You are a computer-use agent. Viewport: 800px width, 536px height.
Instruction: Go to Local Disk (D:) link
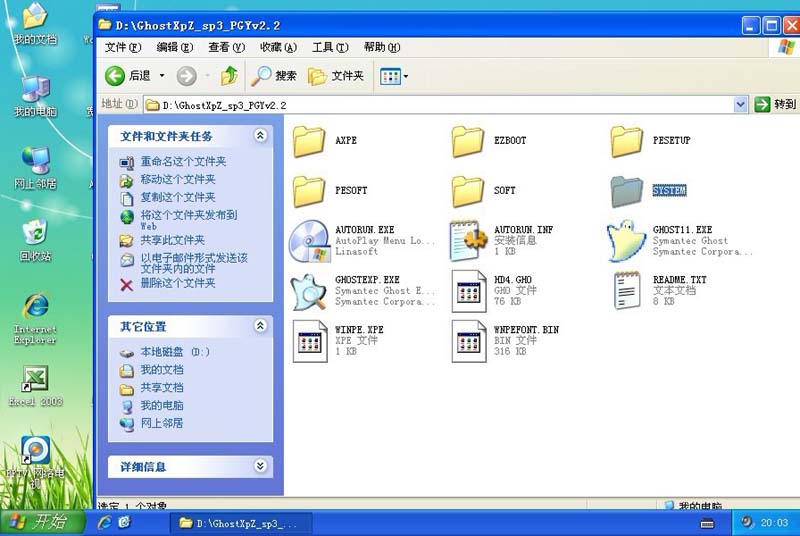click(175, 352)
